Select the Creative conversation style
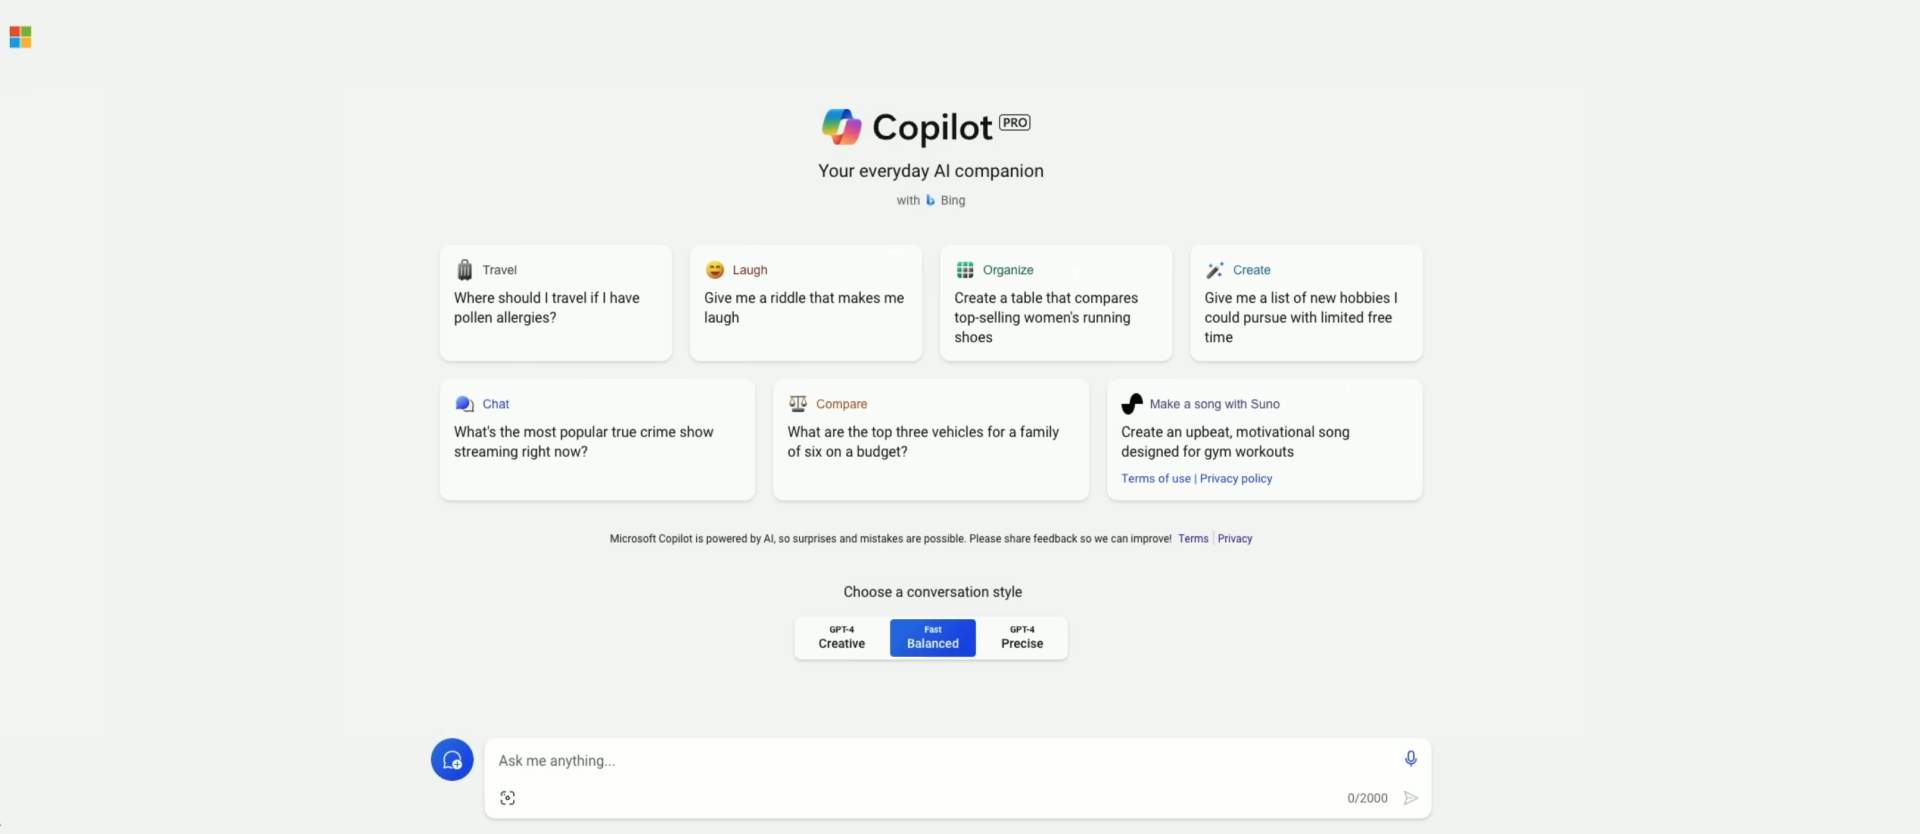 coord(842,638)
